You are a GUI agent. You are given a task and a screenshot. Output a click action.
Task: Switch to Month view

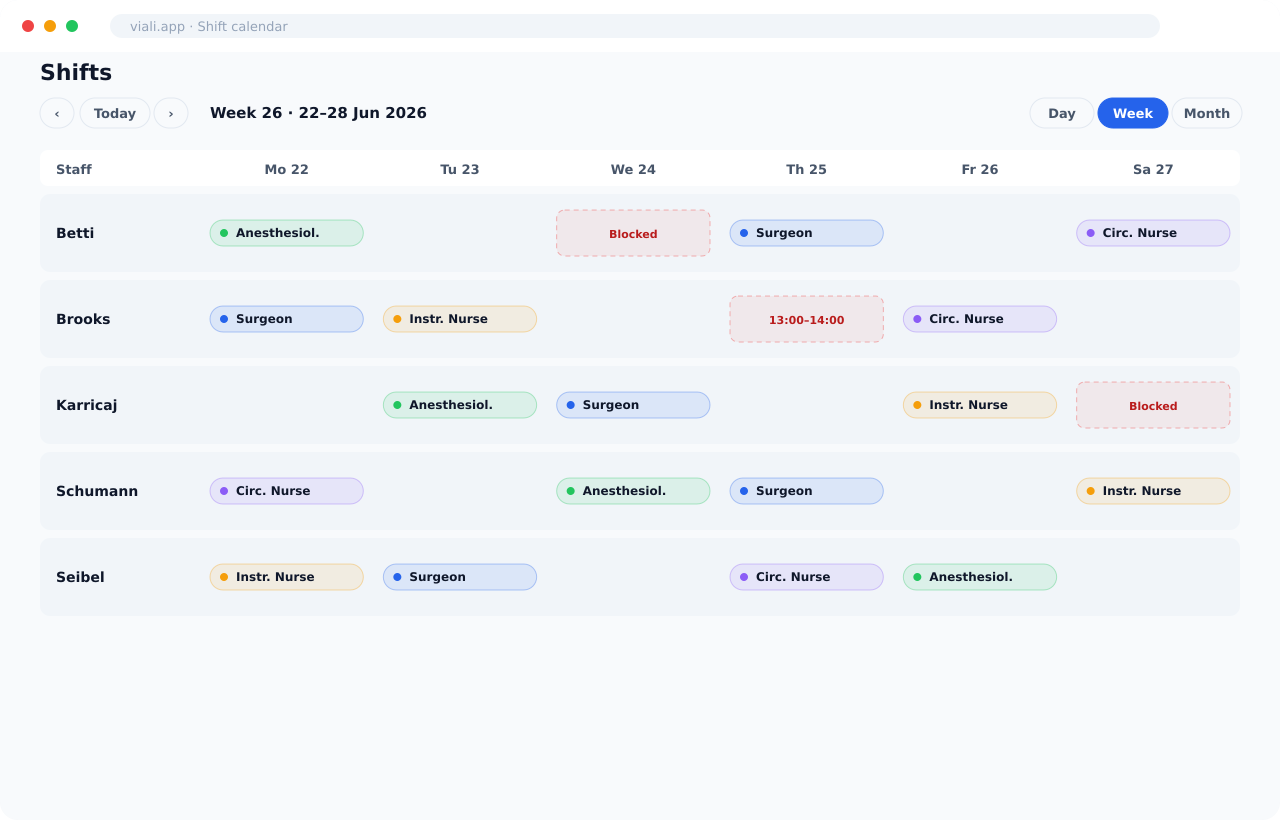coord(1207,113)
